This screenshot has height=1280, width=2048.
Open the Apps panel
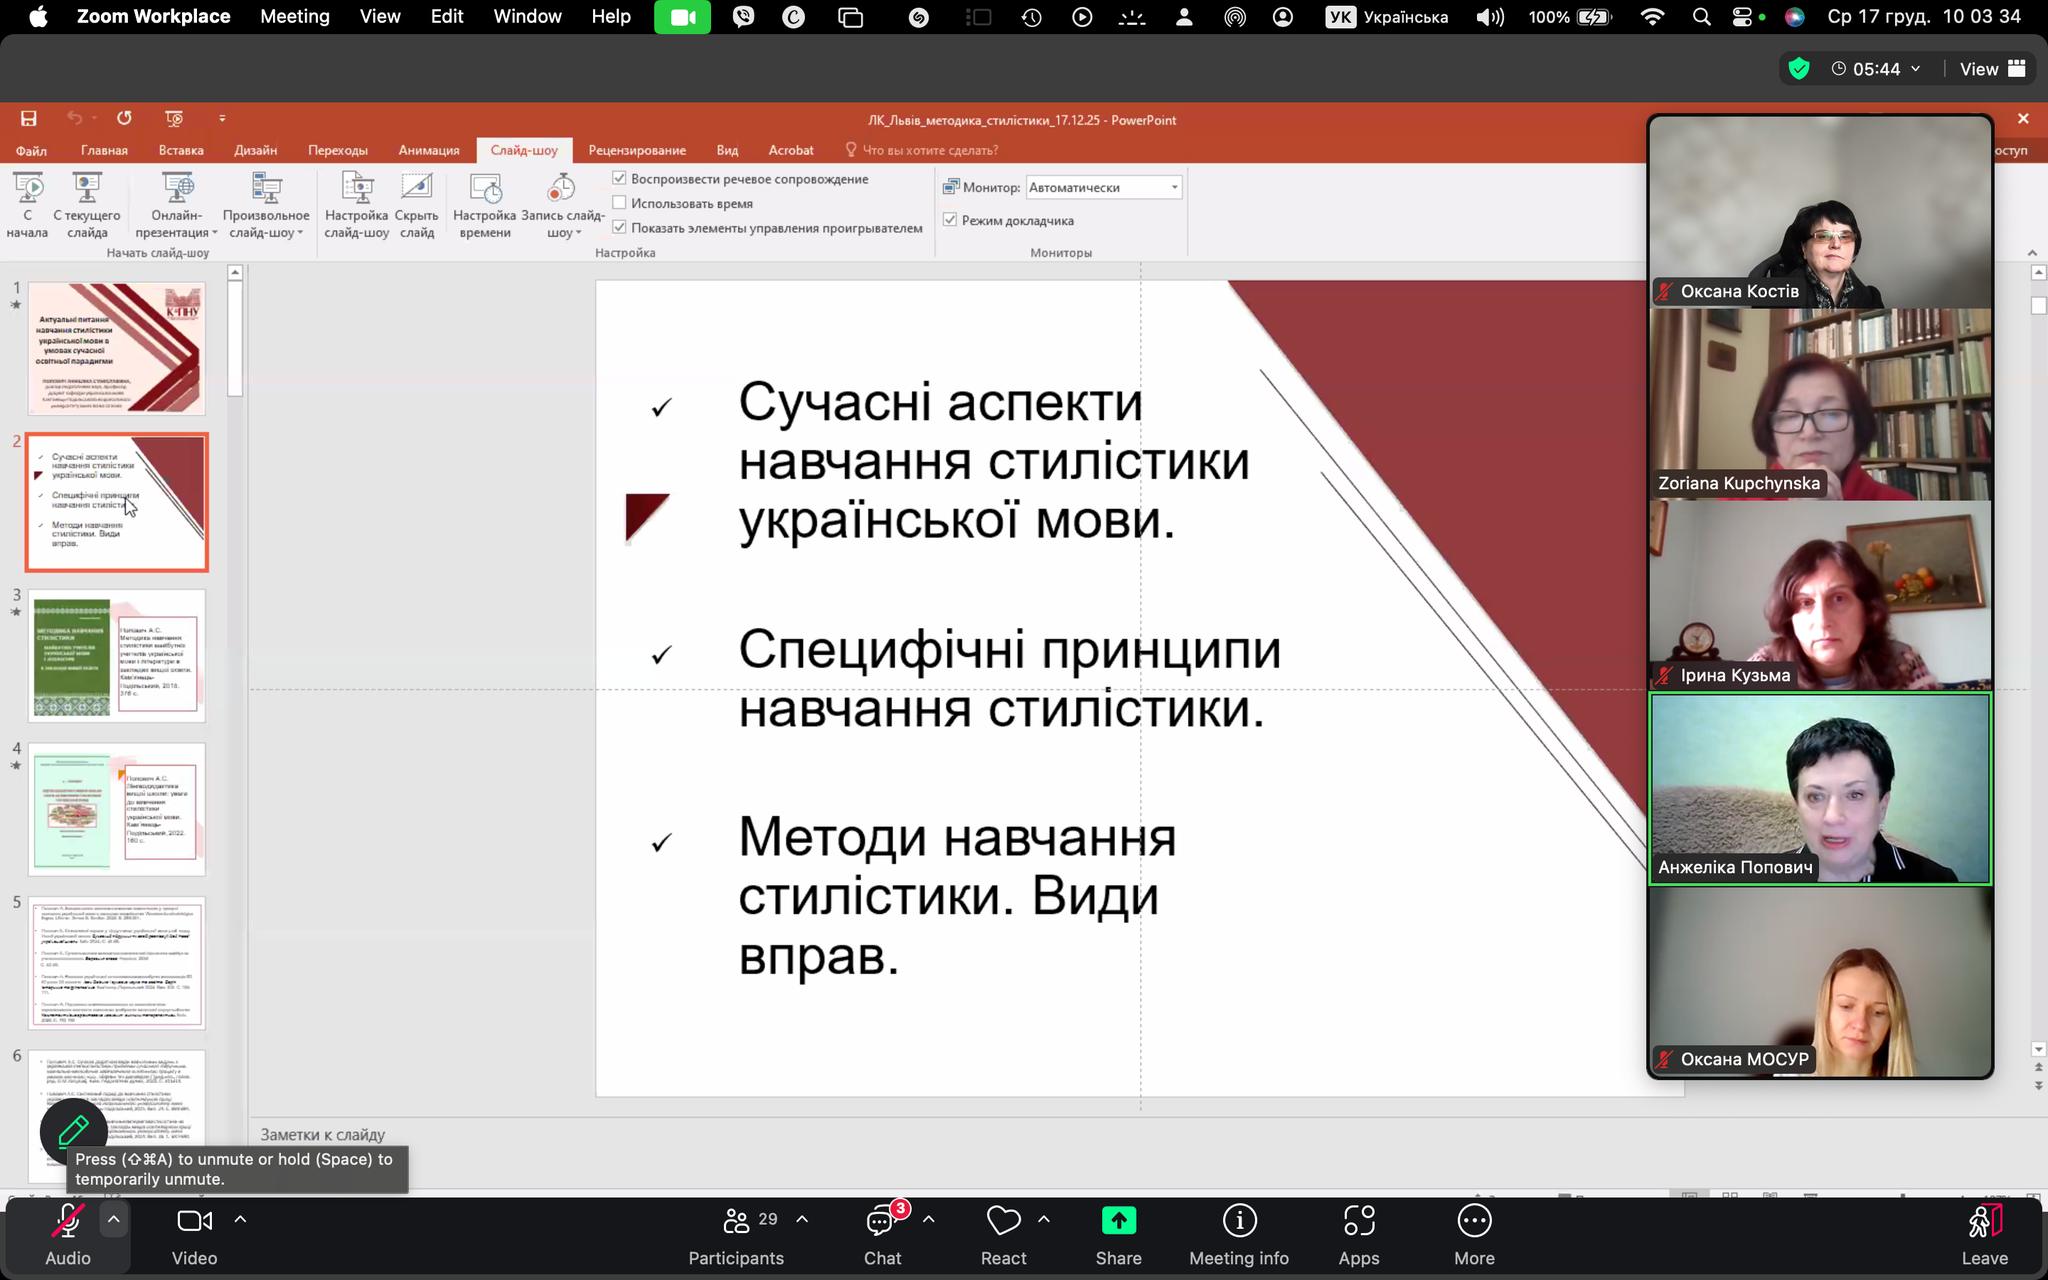tap(1358, 1221)
